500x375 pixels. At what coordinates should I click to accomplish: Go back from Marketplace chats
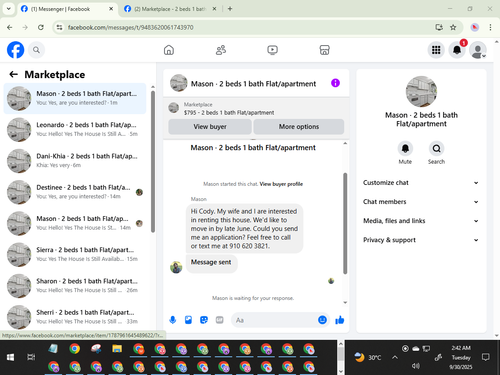click(13, 74)
